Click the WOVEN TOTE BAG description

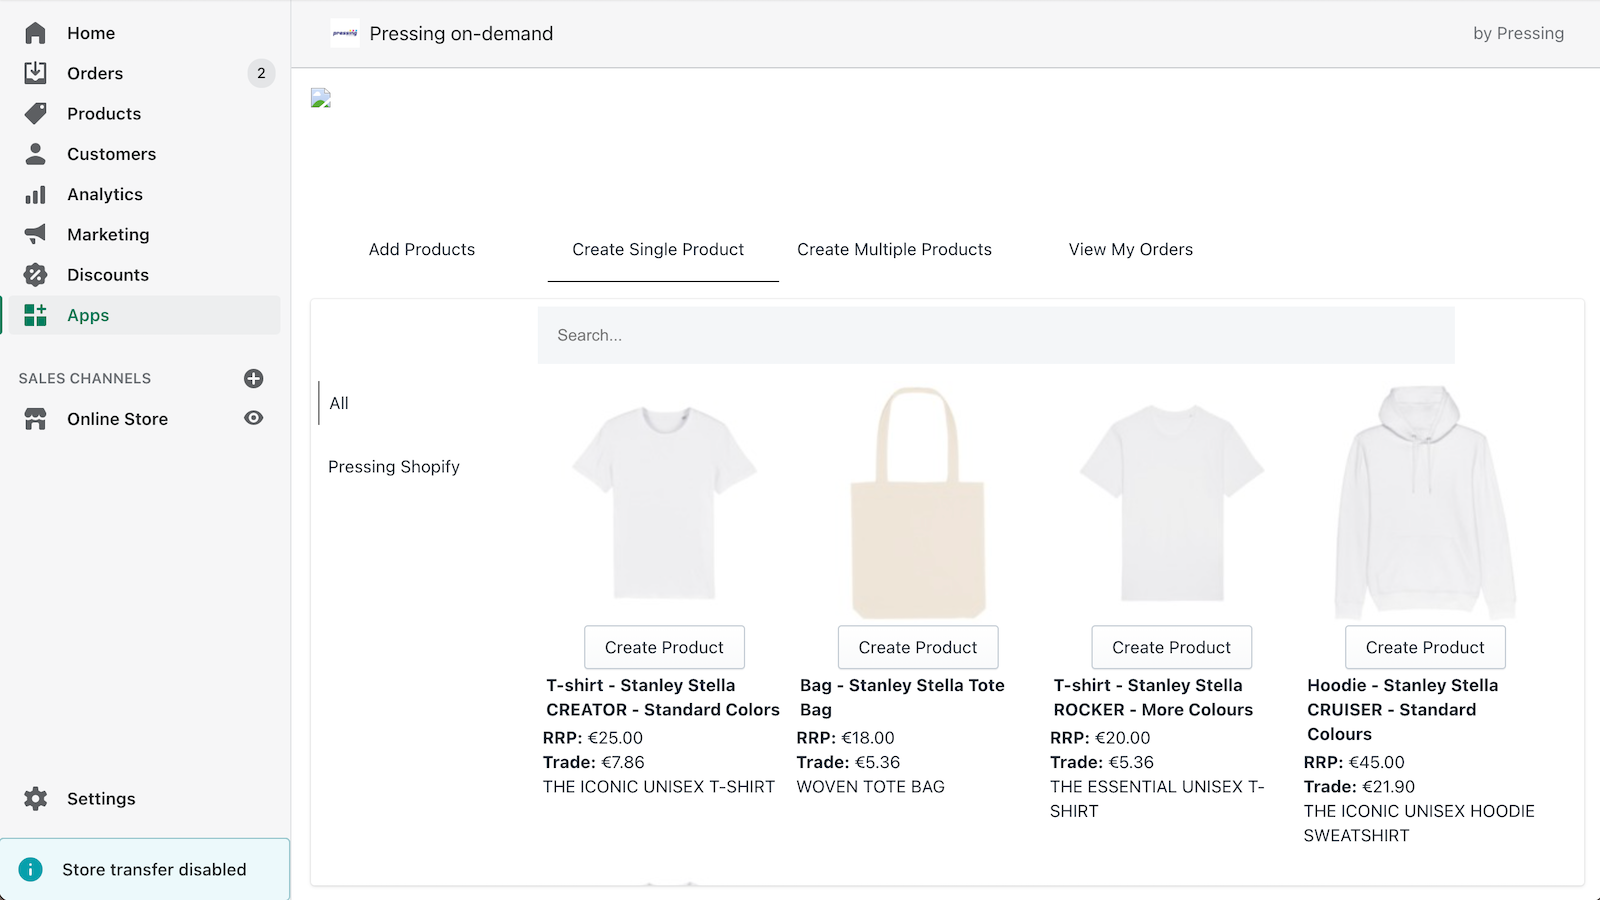tap(870, 787)
